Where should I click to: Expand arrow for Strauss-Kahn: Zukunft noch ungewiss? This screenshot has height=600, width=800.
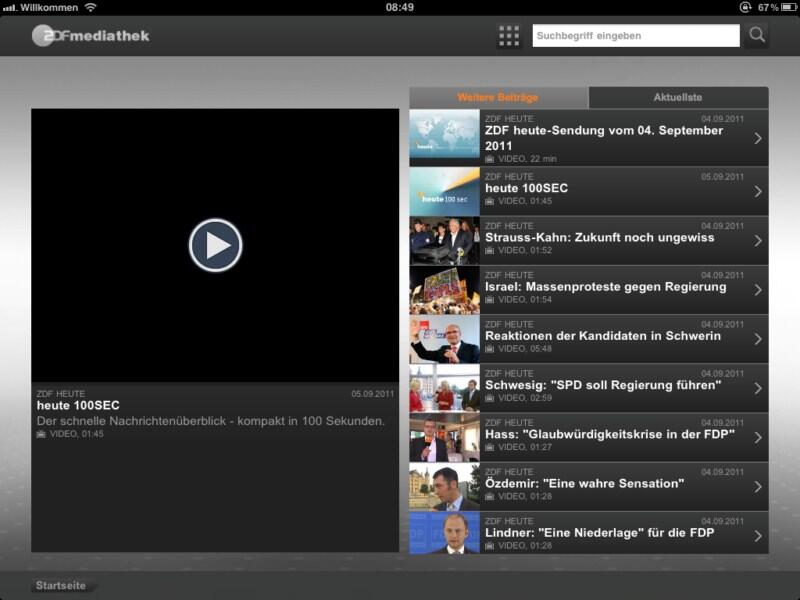[758, 241]
